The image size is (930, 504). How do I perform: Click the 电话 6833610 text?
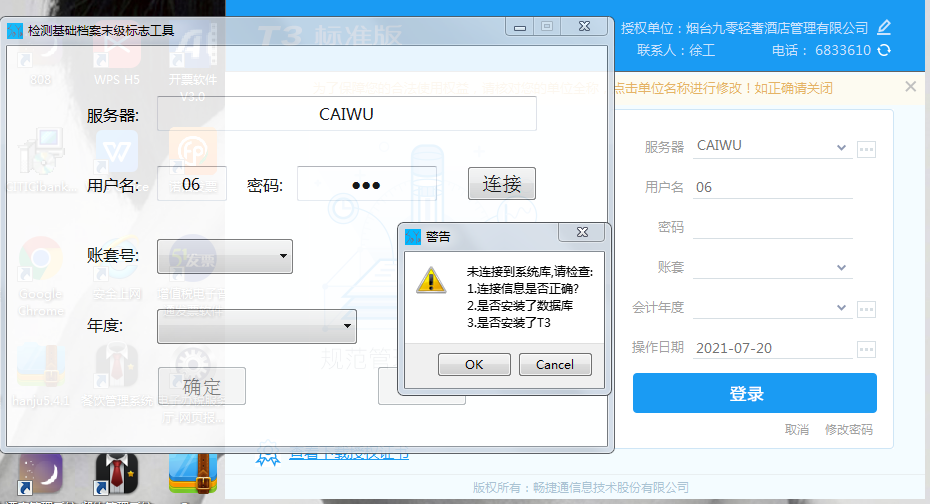click(x=821, y=50)
